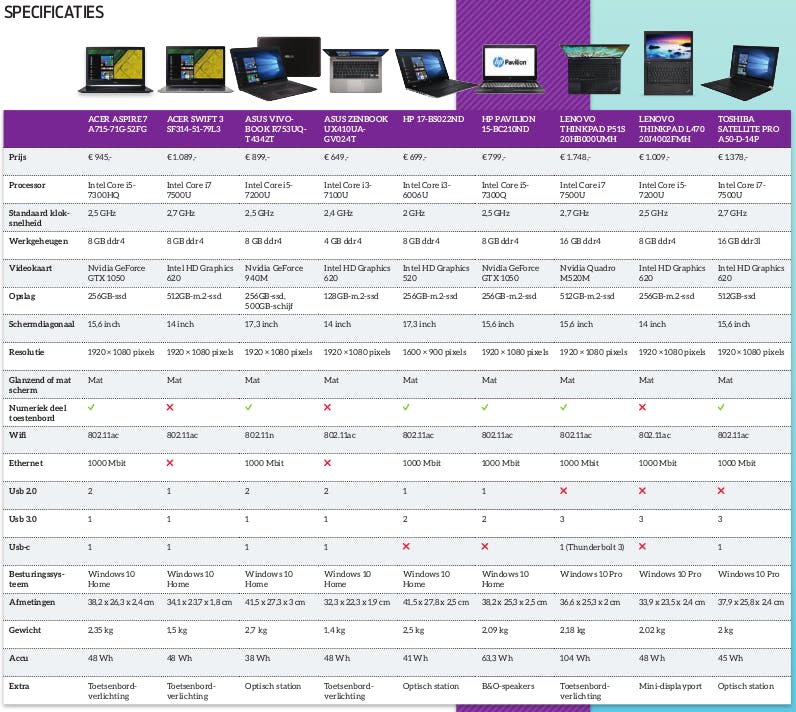
Task: Click the 104 Wh battery cell
Action: pyautogui.click(x=575, y=658)
